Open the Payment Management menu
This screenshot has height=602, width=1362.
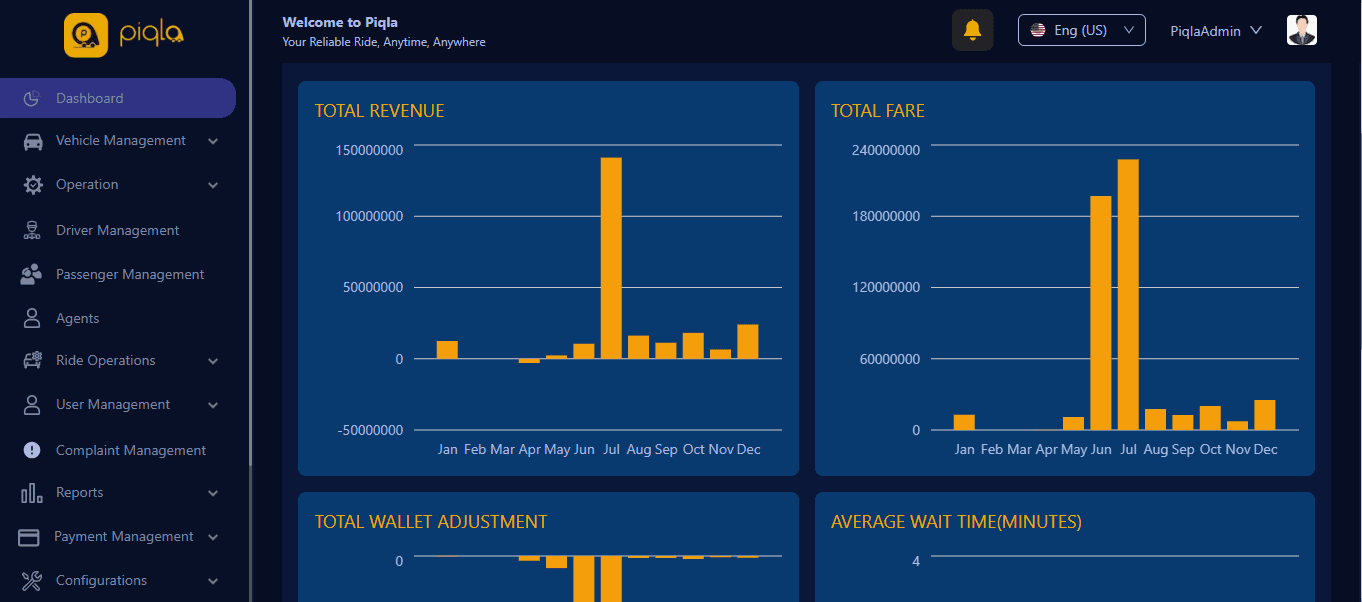(118, 536)
